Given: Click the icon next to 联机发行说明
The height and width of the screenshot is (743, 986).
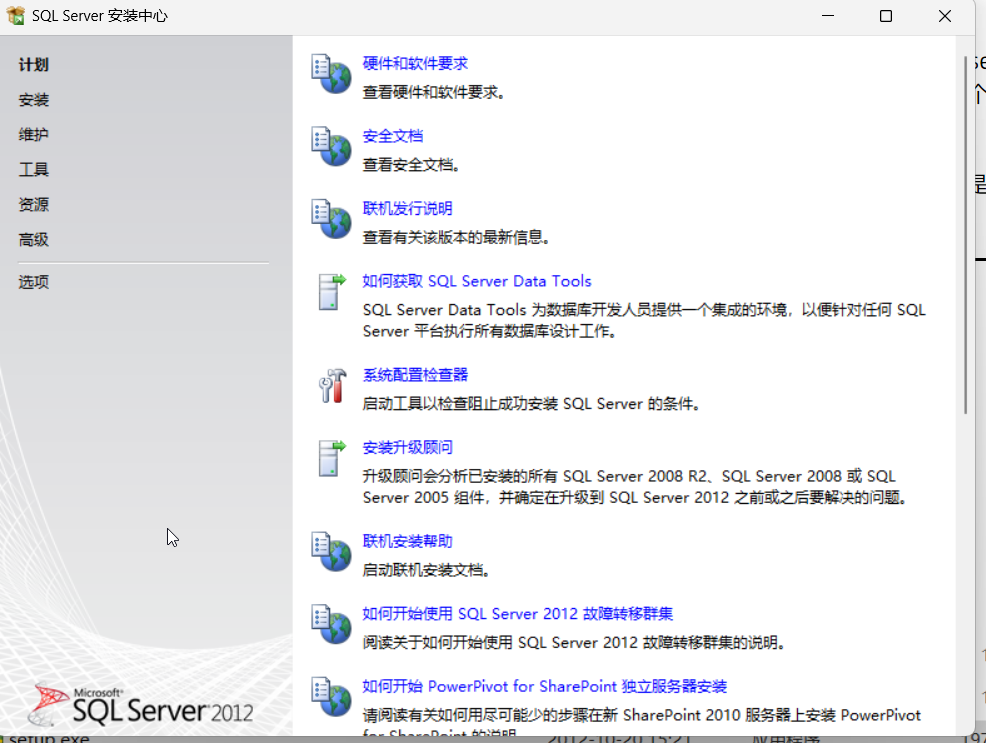Looking at the screenshot, I should pos(331,219).
